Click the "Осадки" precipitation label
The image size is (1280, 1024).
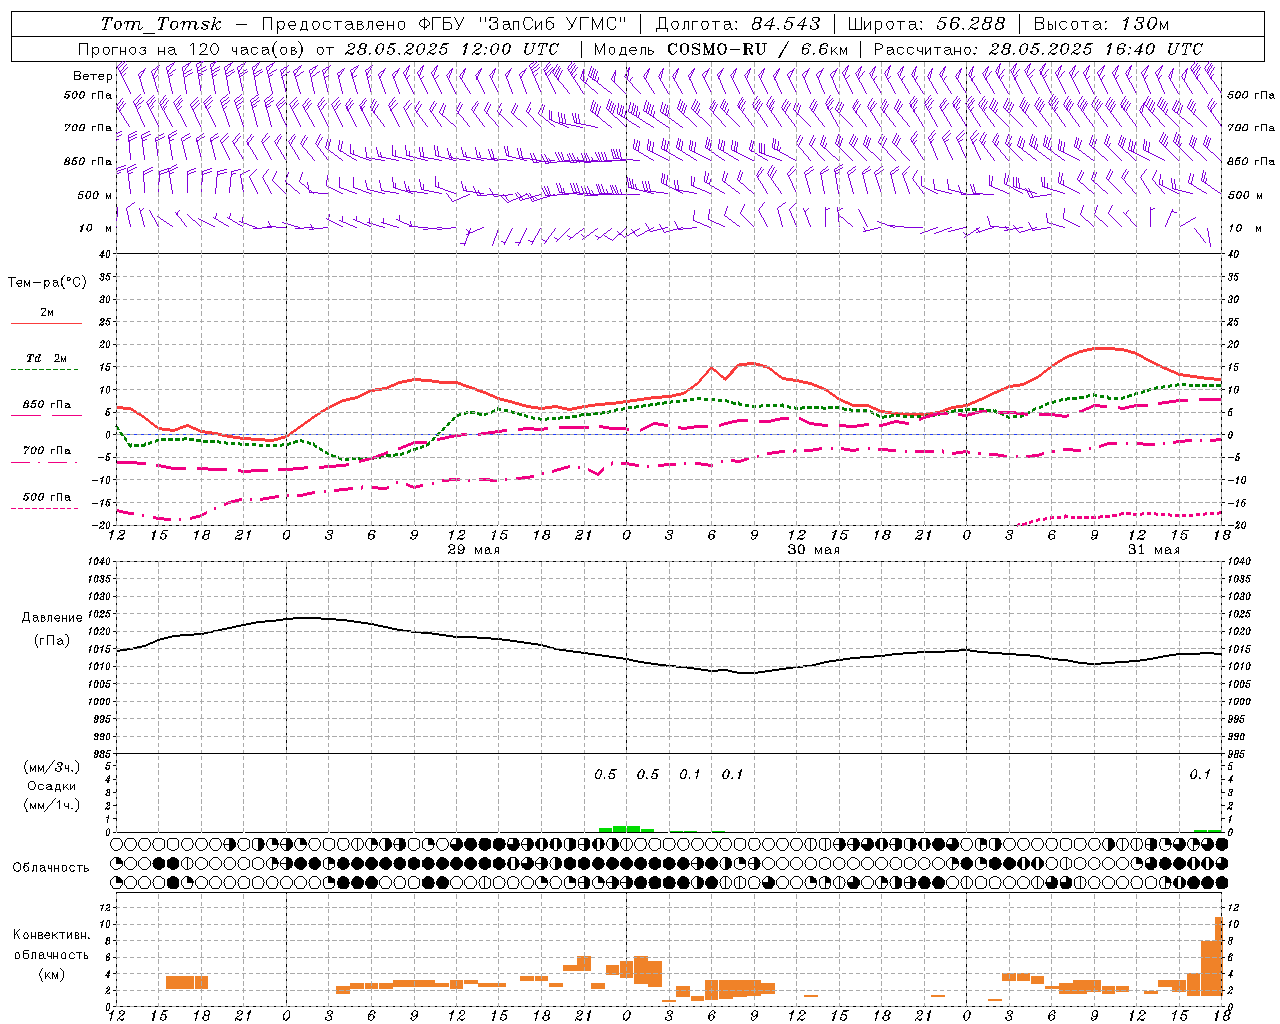pos(51,786)
